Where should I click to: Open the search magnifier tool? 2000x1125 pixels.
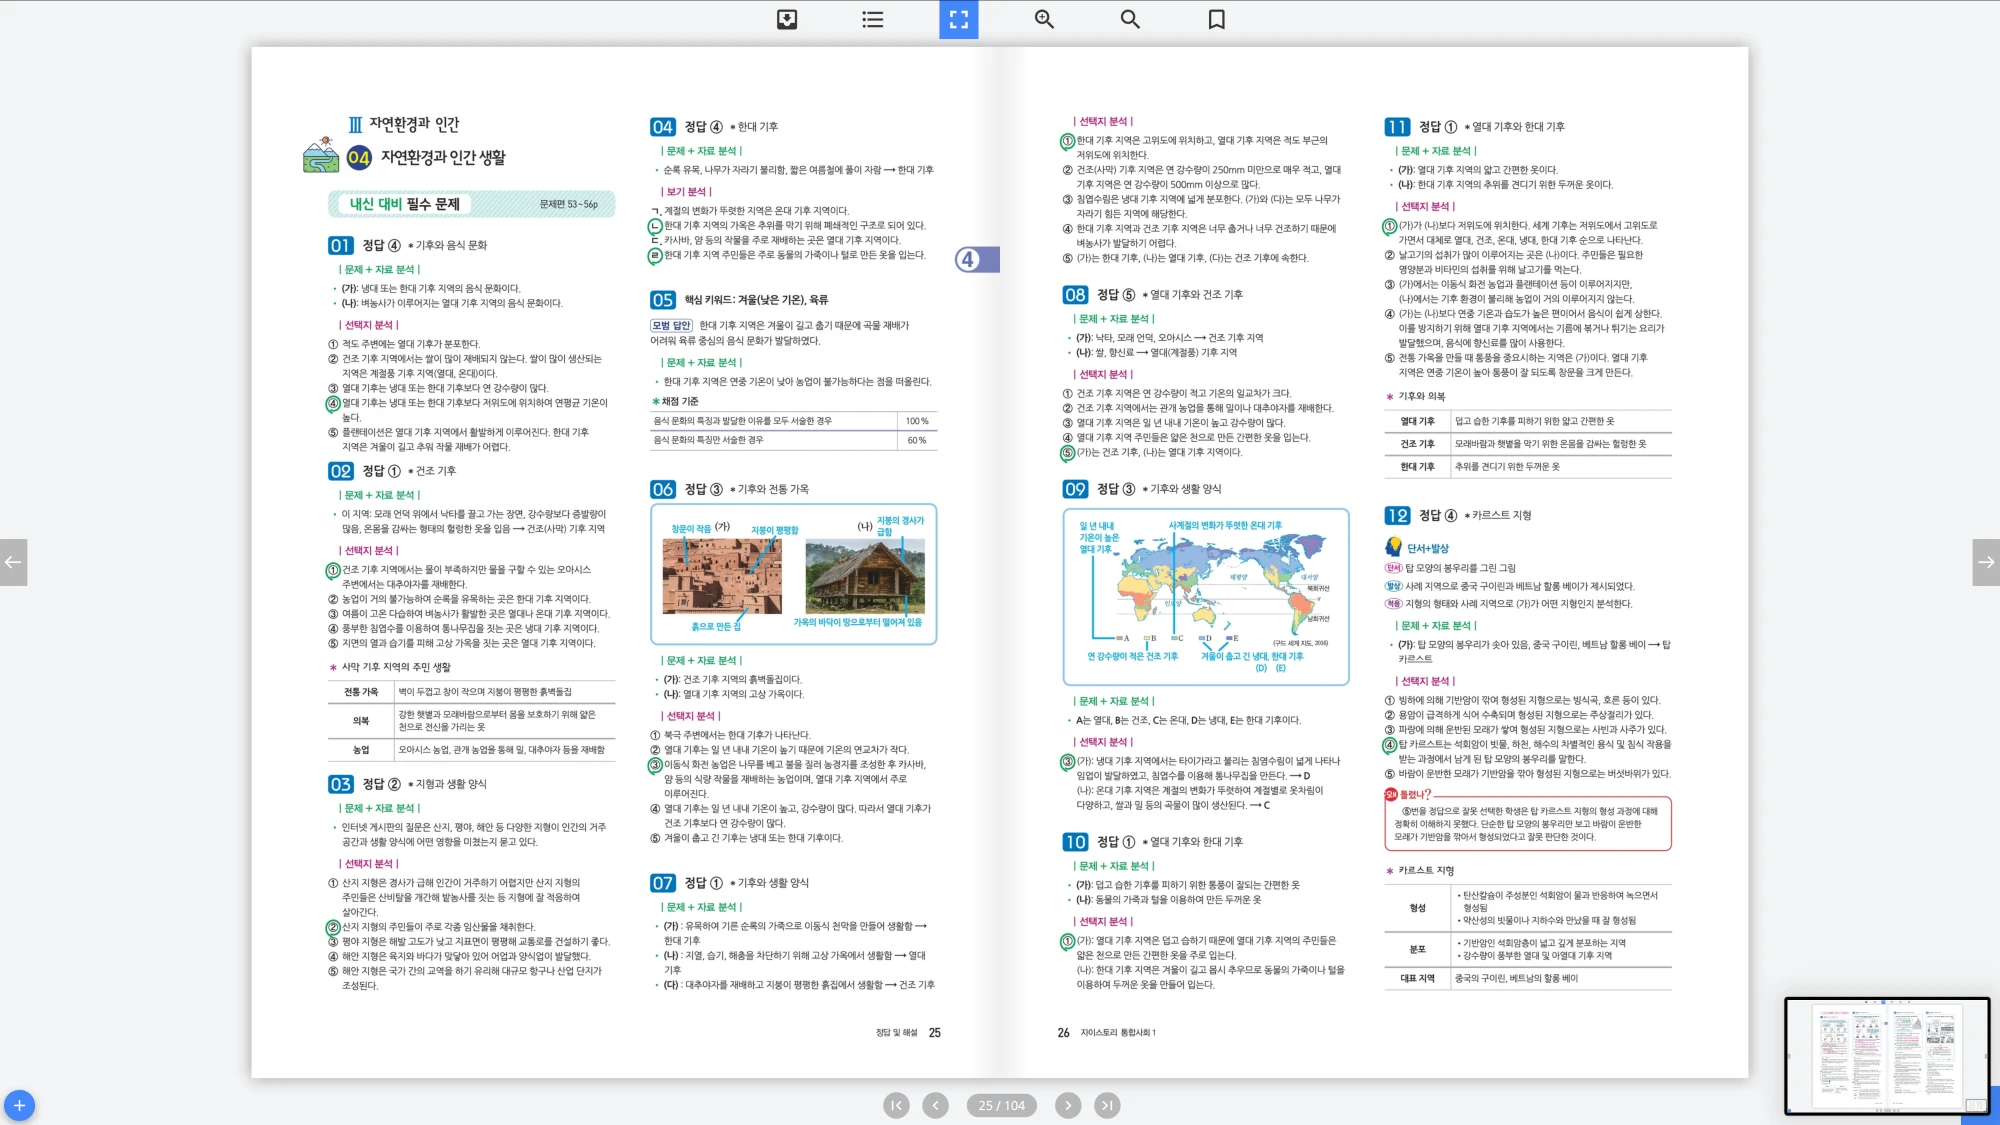click(x=1130, y=19)
